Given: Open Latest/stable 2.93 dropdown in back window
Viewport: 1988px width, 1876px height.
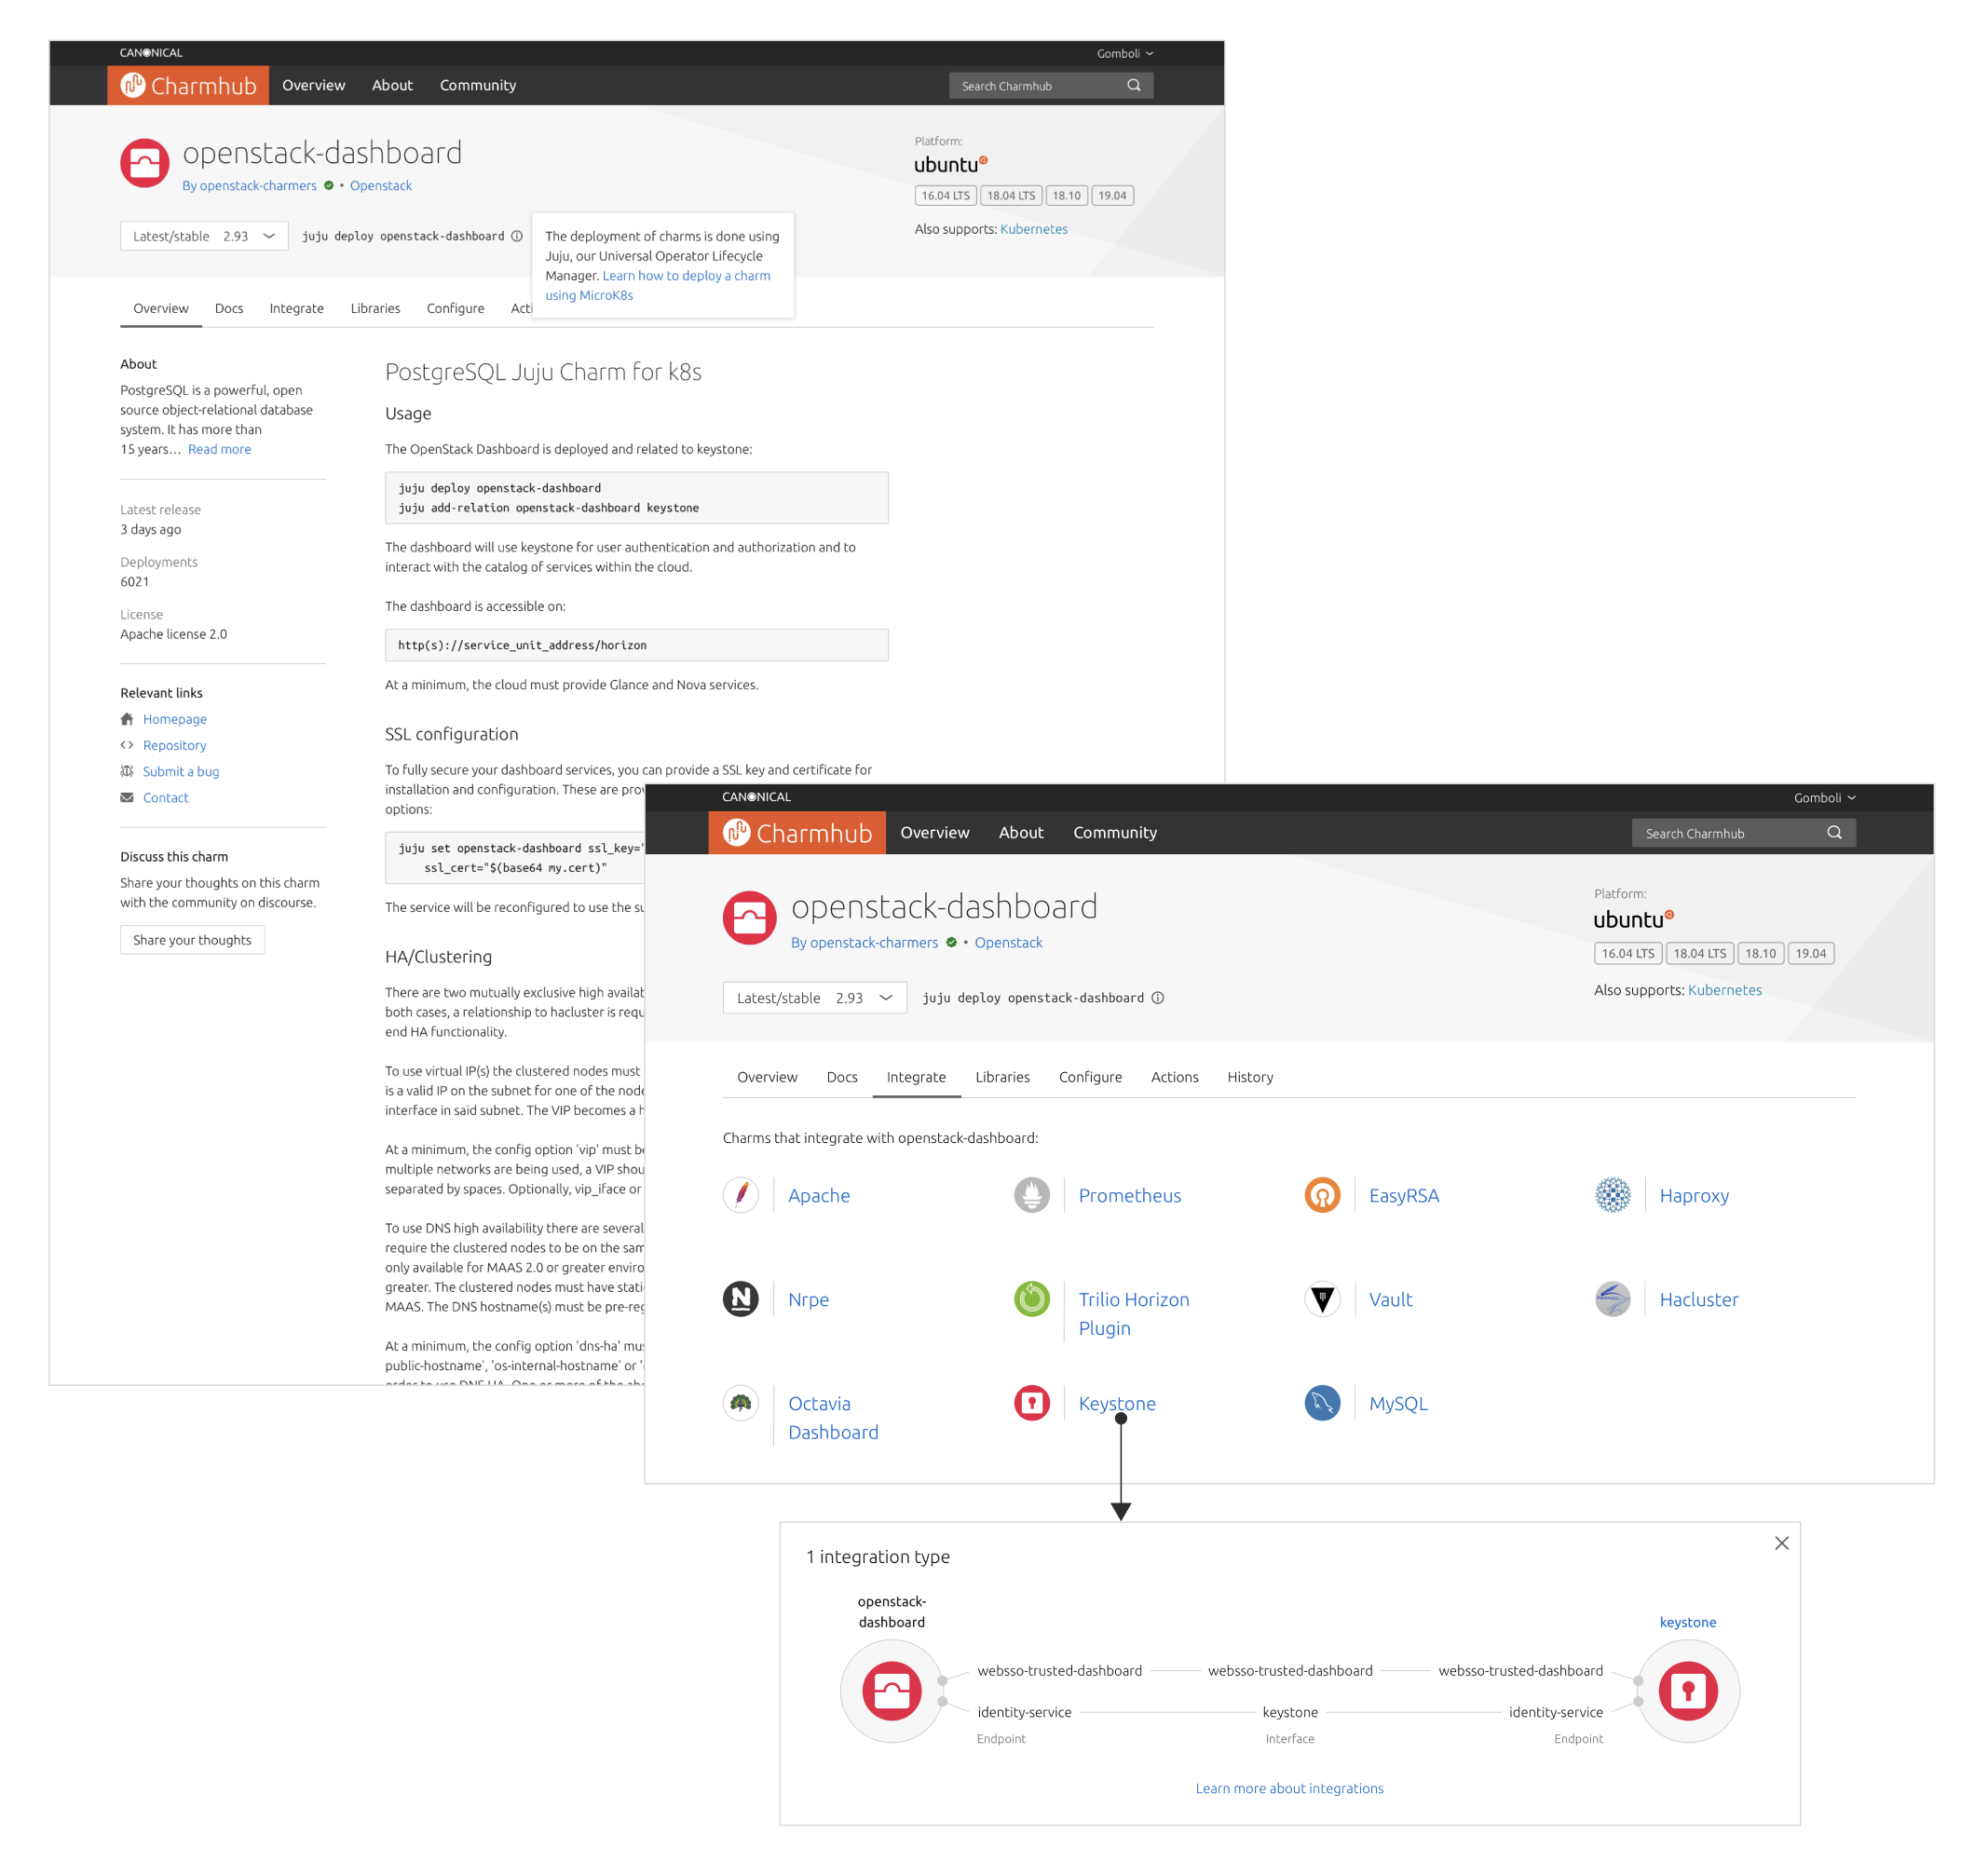Looking at the screenshot, I should [x=204, y=236].
